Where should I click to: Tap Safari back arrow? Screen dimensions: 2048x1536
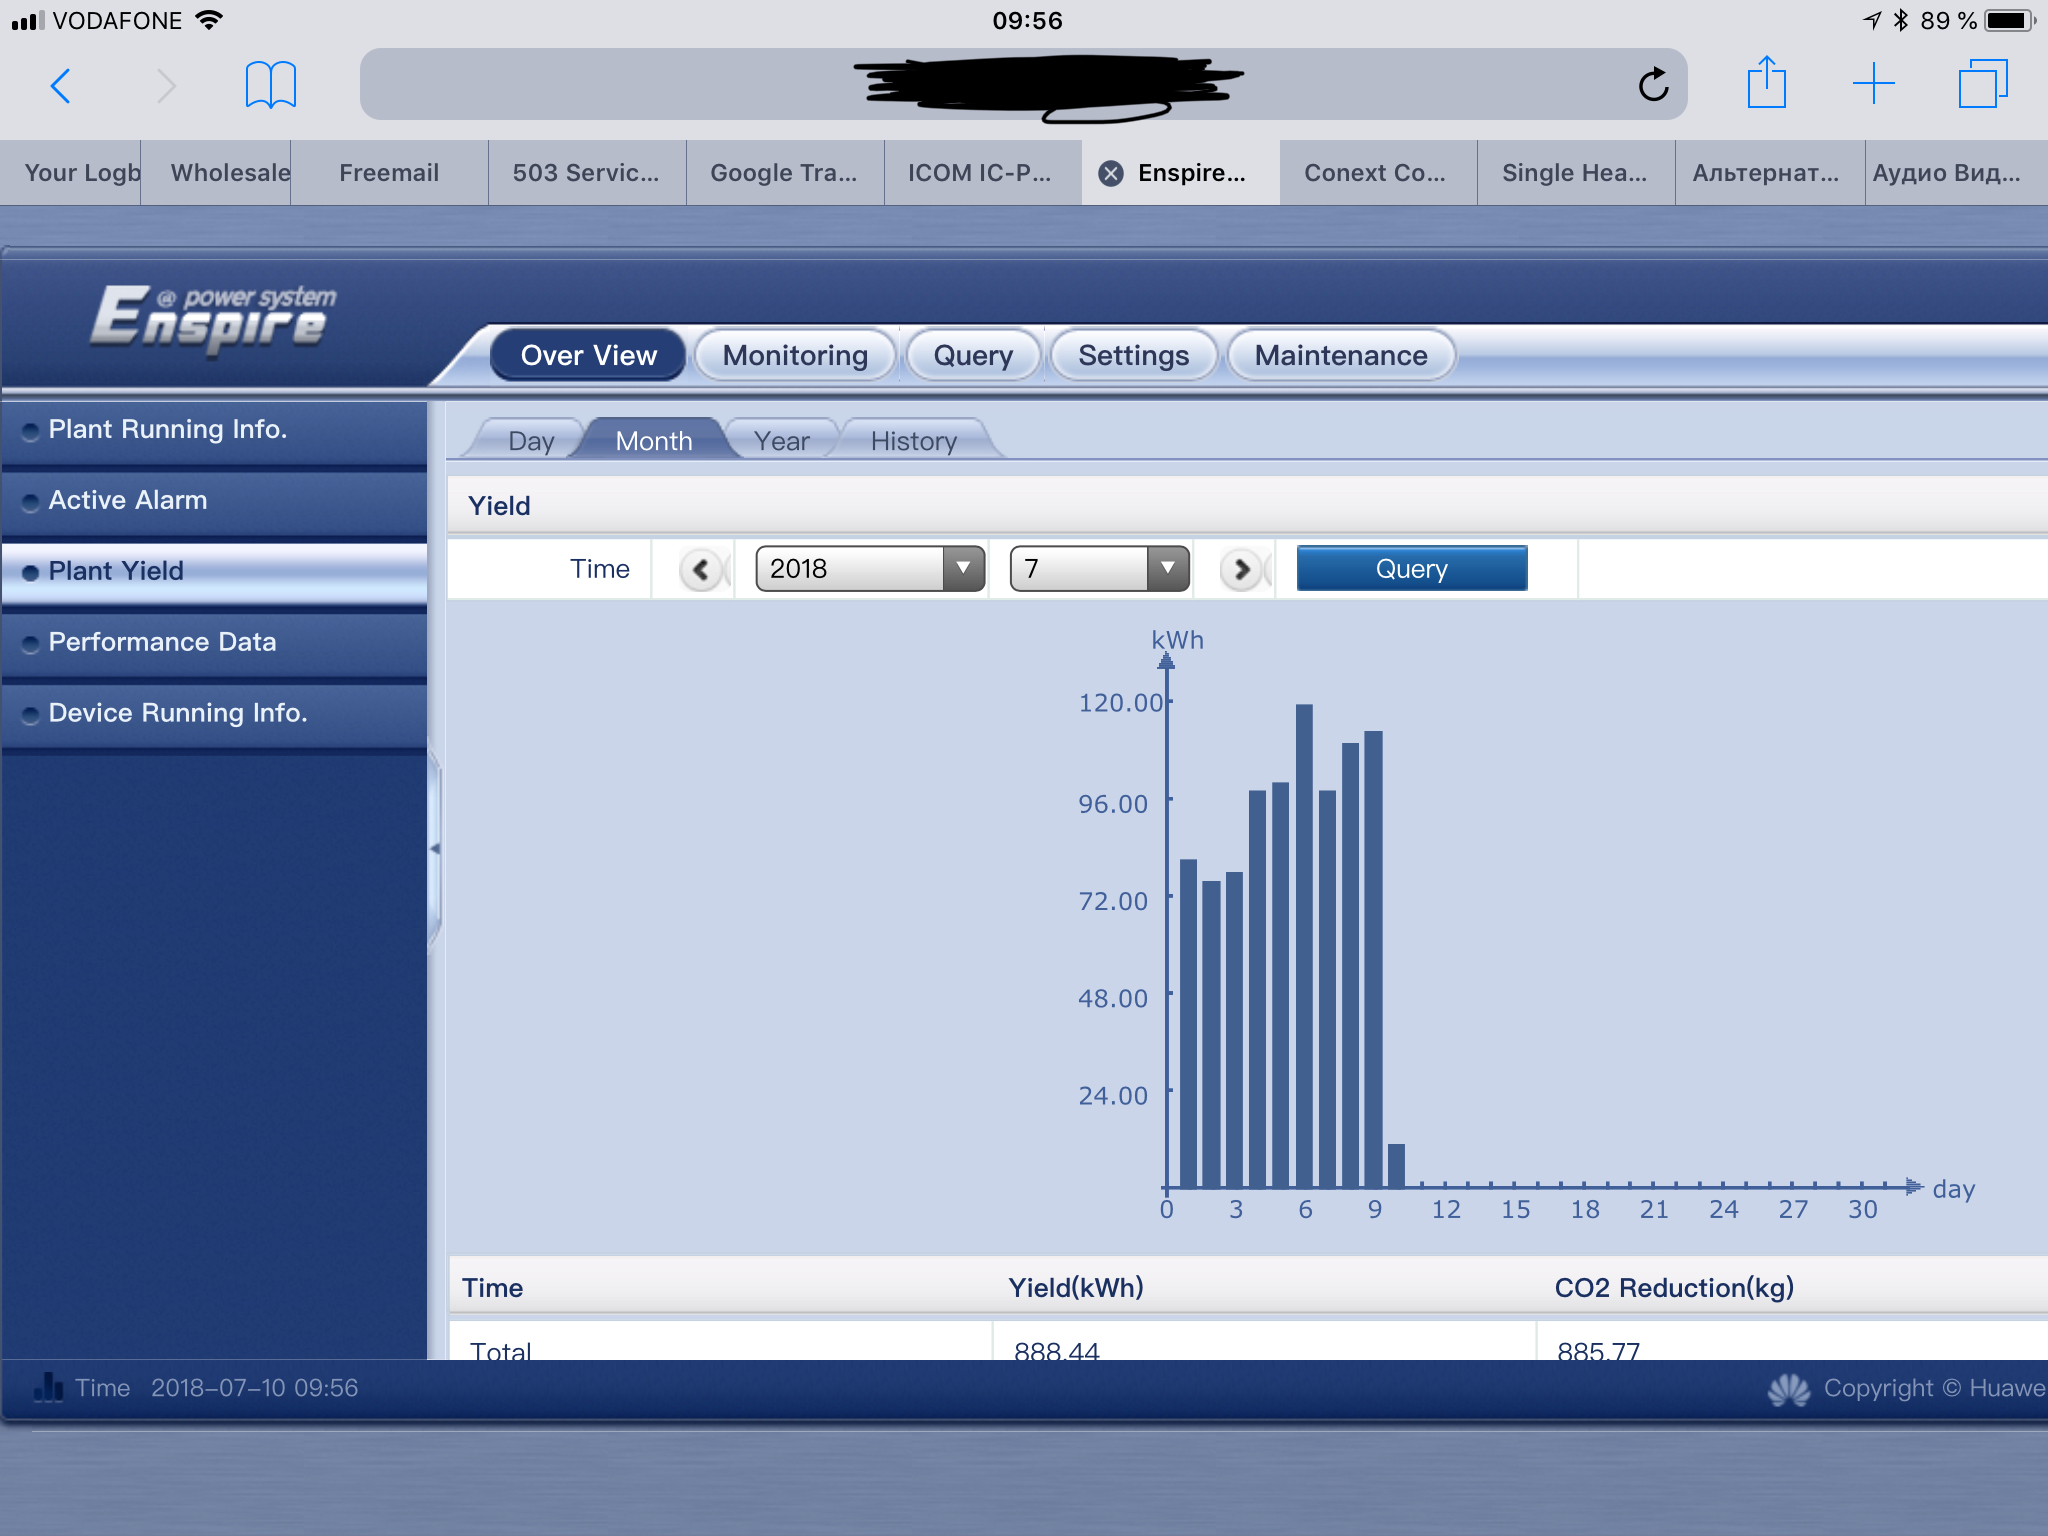60,86
